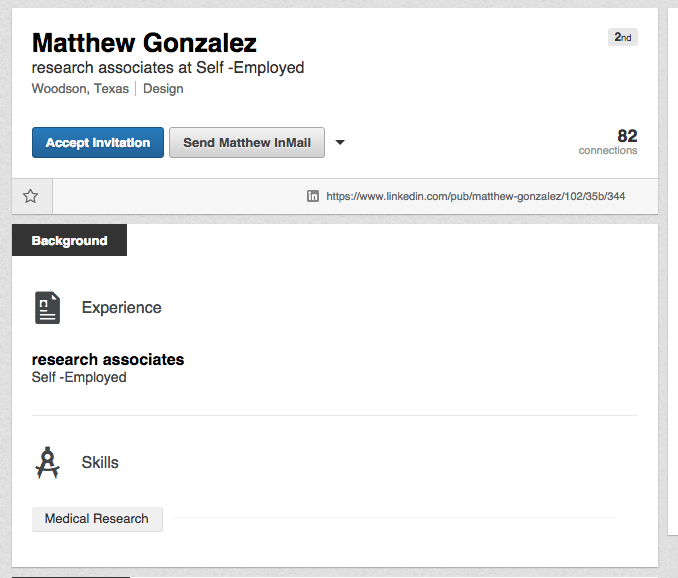Image resolution: width=678 pixels, height=578 pixels.
Task: Click the 2nd degree connection badge
Action: click(x=622, y=37)
